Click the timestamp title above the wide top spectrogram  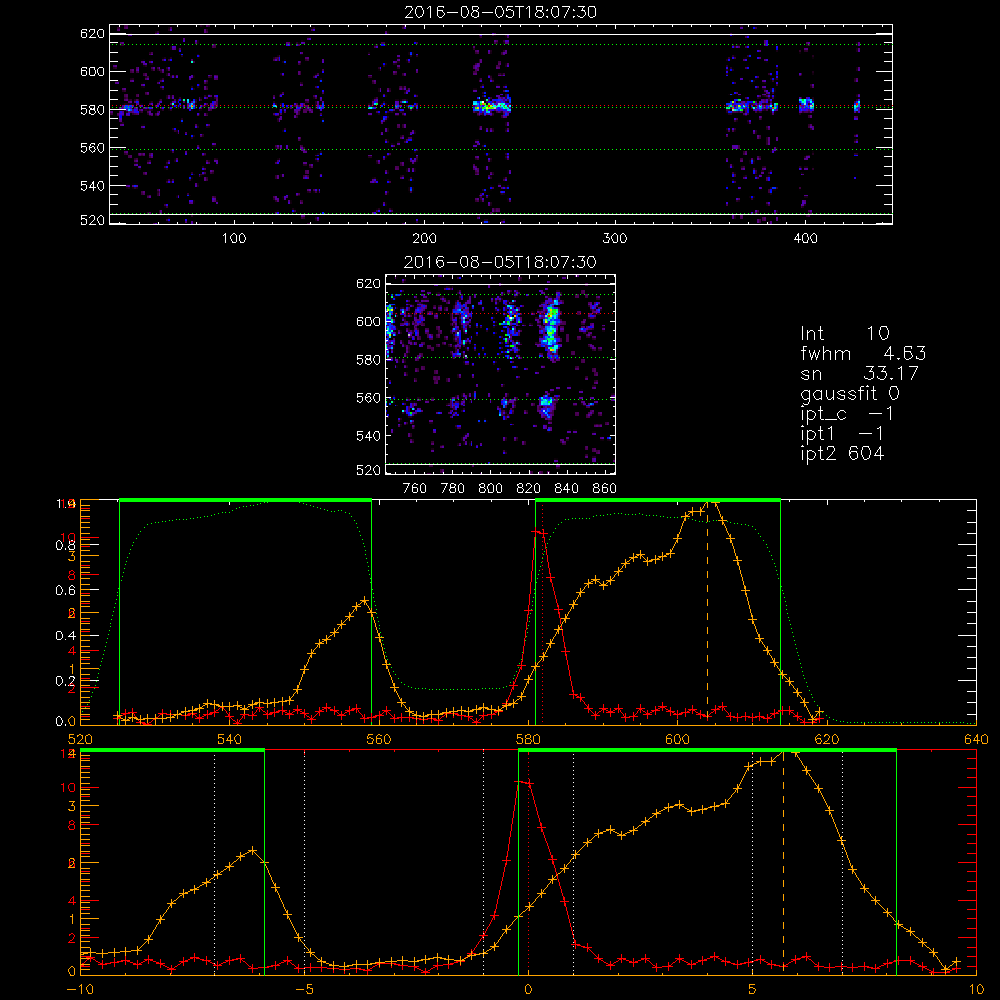pos(501,12)
